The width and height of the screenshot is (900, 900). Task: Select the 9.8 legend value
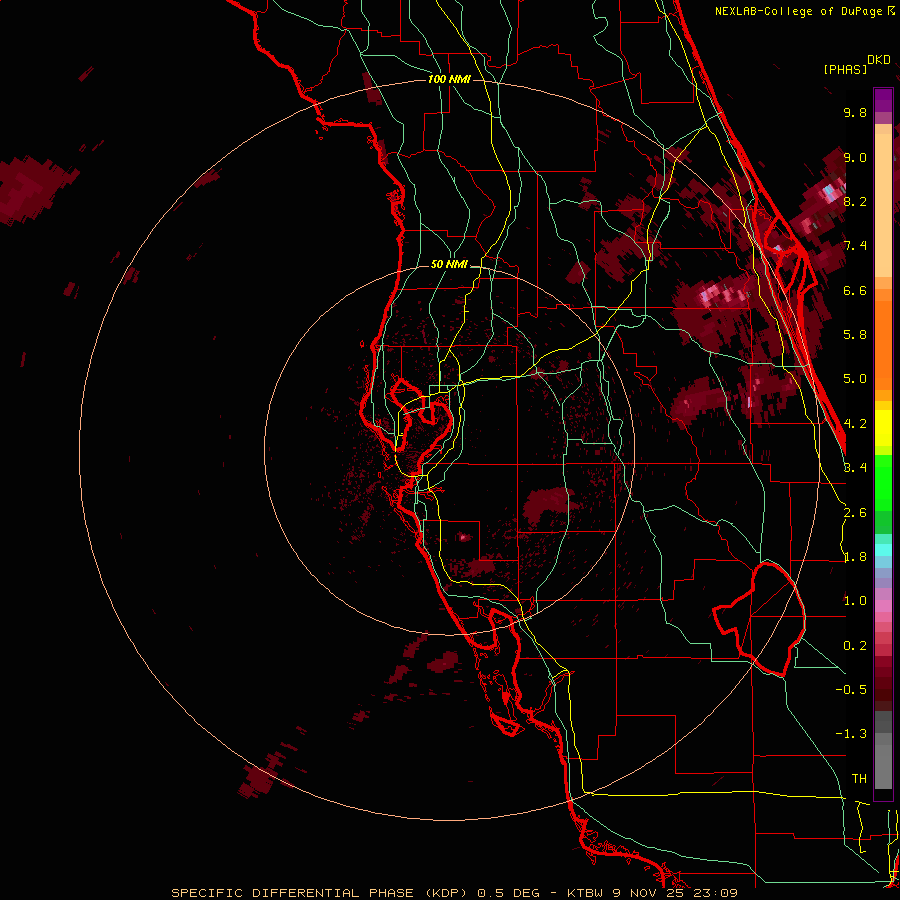click(x=855, y=112)
